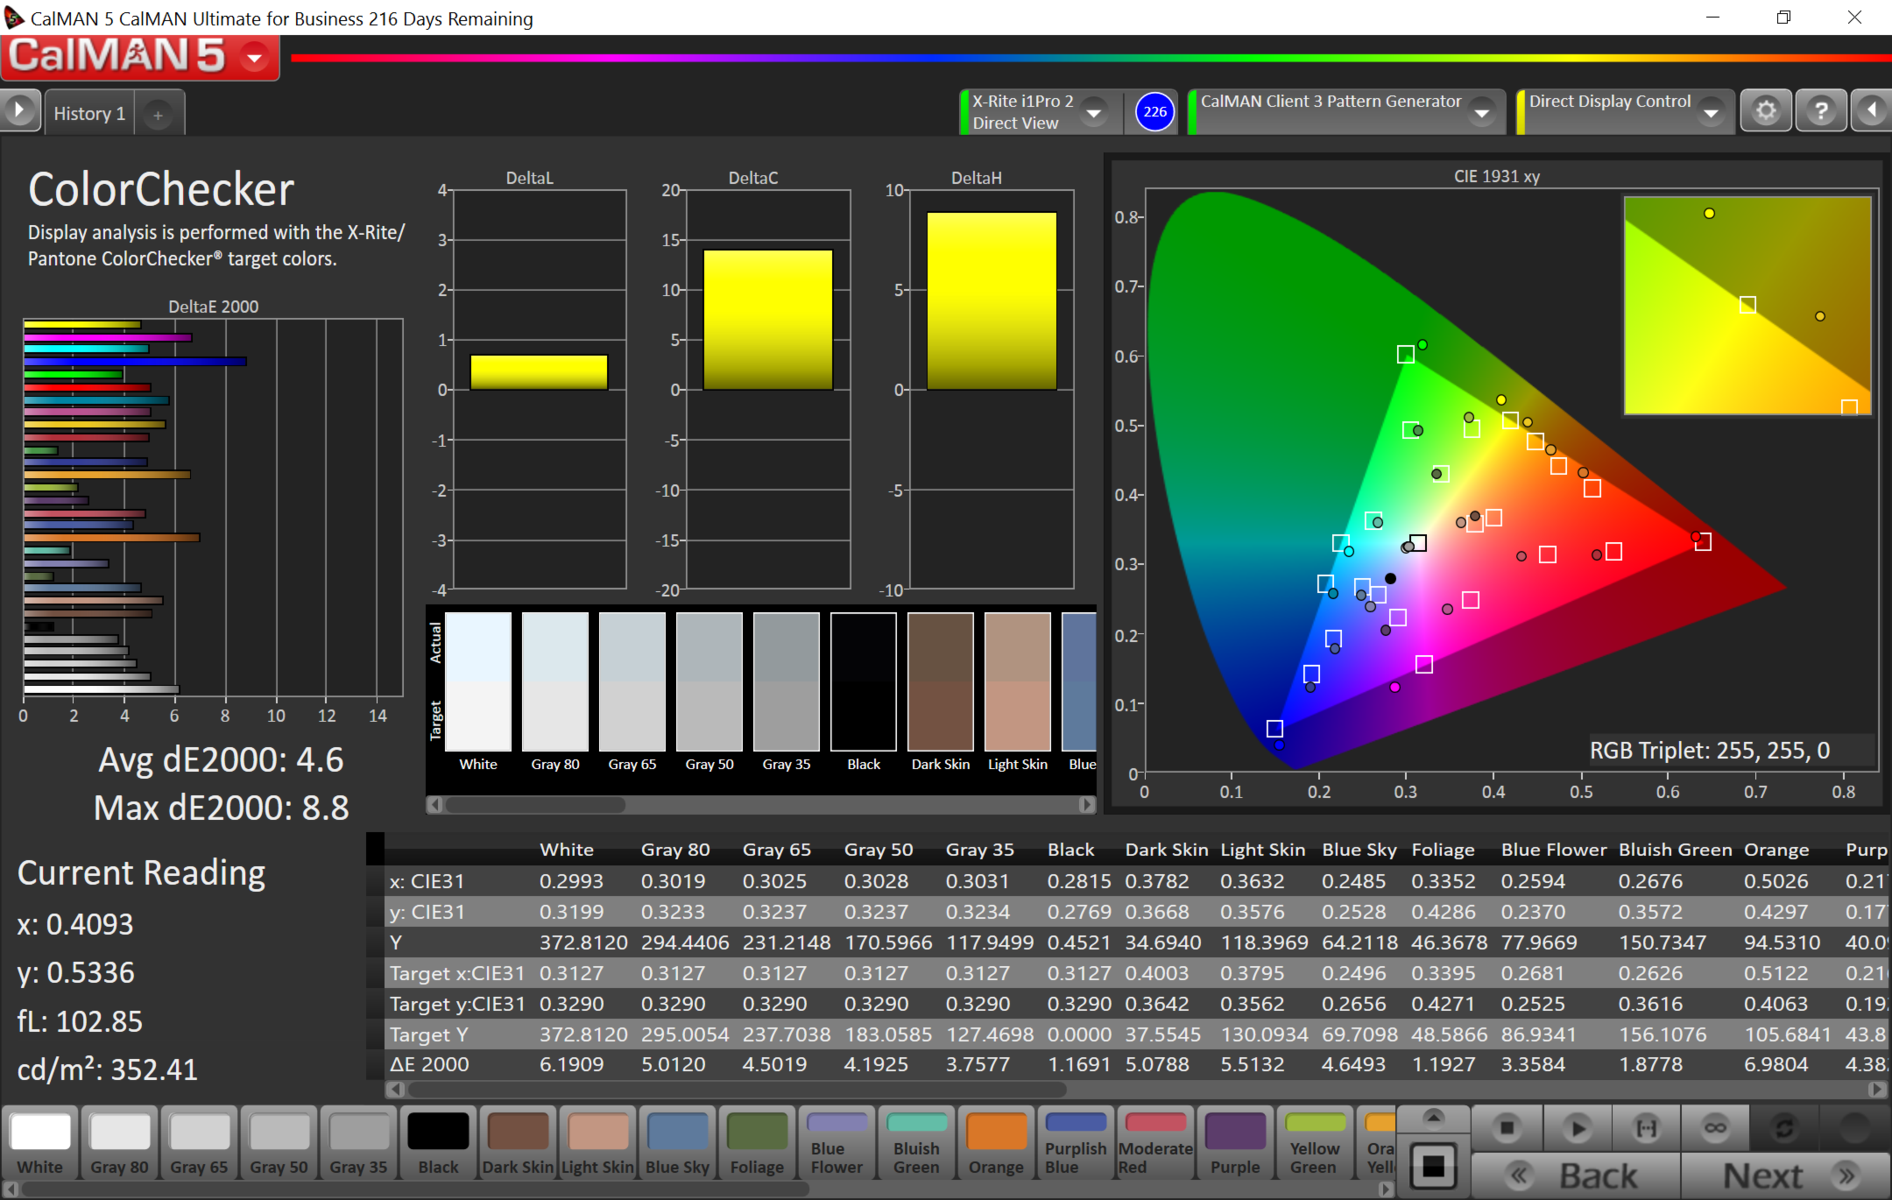Open the X-Rite i1Pro 2 meter dropdown
The height and width of the screenshot is (1200, 1892).
pyautogui.click(x=1094, y=113)
